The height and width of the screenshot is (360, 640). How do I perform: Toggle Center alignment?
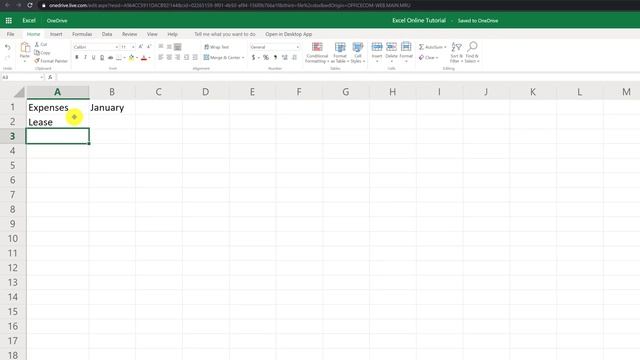(169, 58)
